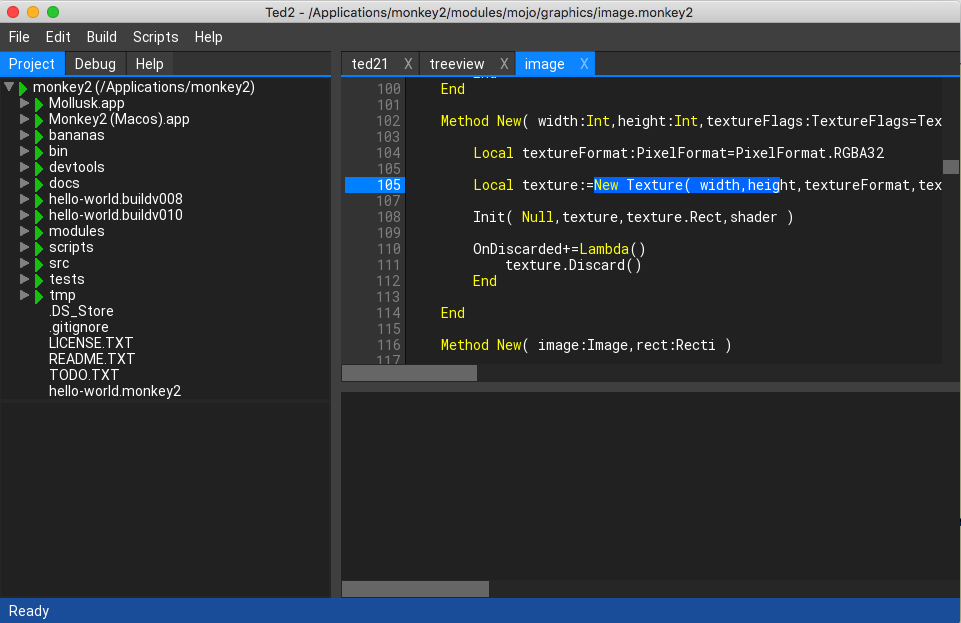The height and width of the screenshot is (623, 961).
Task: Open the Scripts menu
Action: pyautogui.click(x=155, y=37)
